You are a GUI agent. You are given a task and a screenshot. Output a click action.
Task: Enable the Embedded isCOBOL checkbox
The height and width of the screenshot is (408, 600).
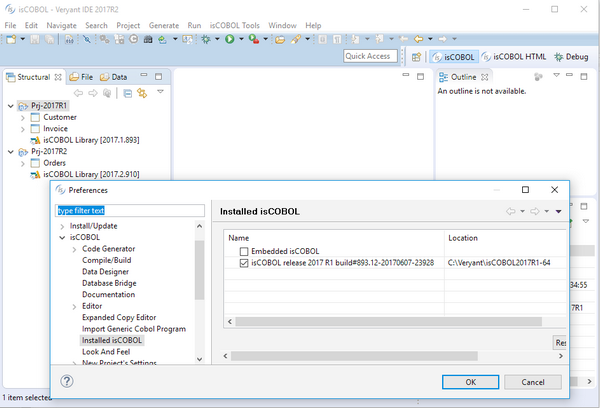(x=244, y=250)
